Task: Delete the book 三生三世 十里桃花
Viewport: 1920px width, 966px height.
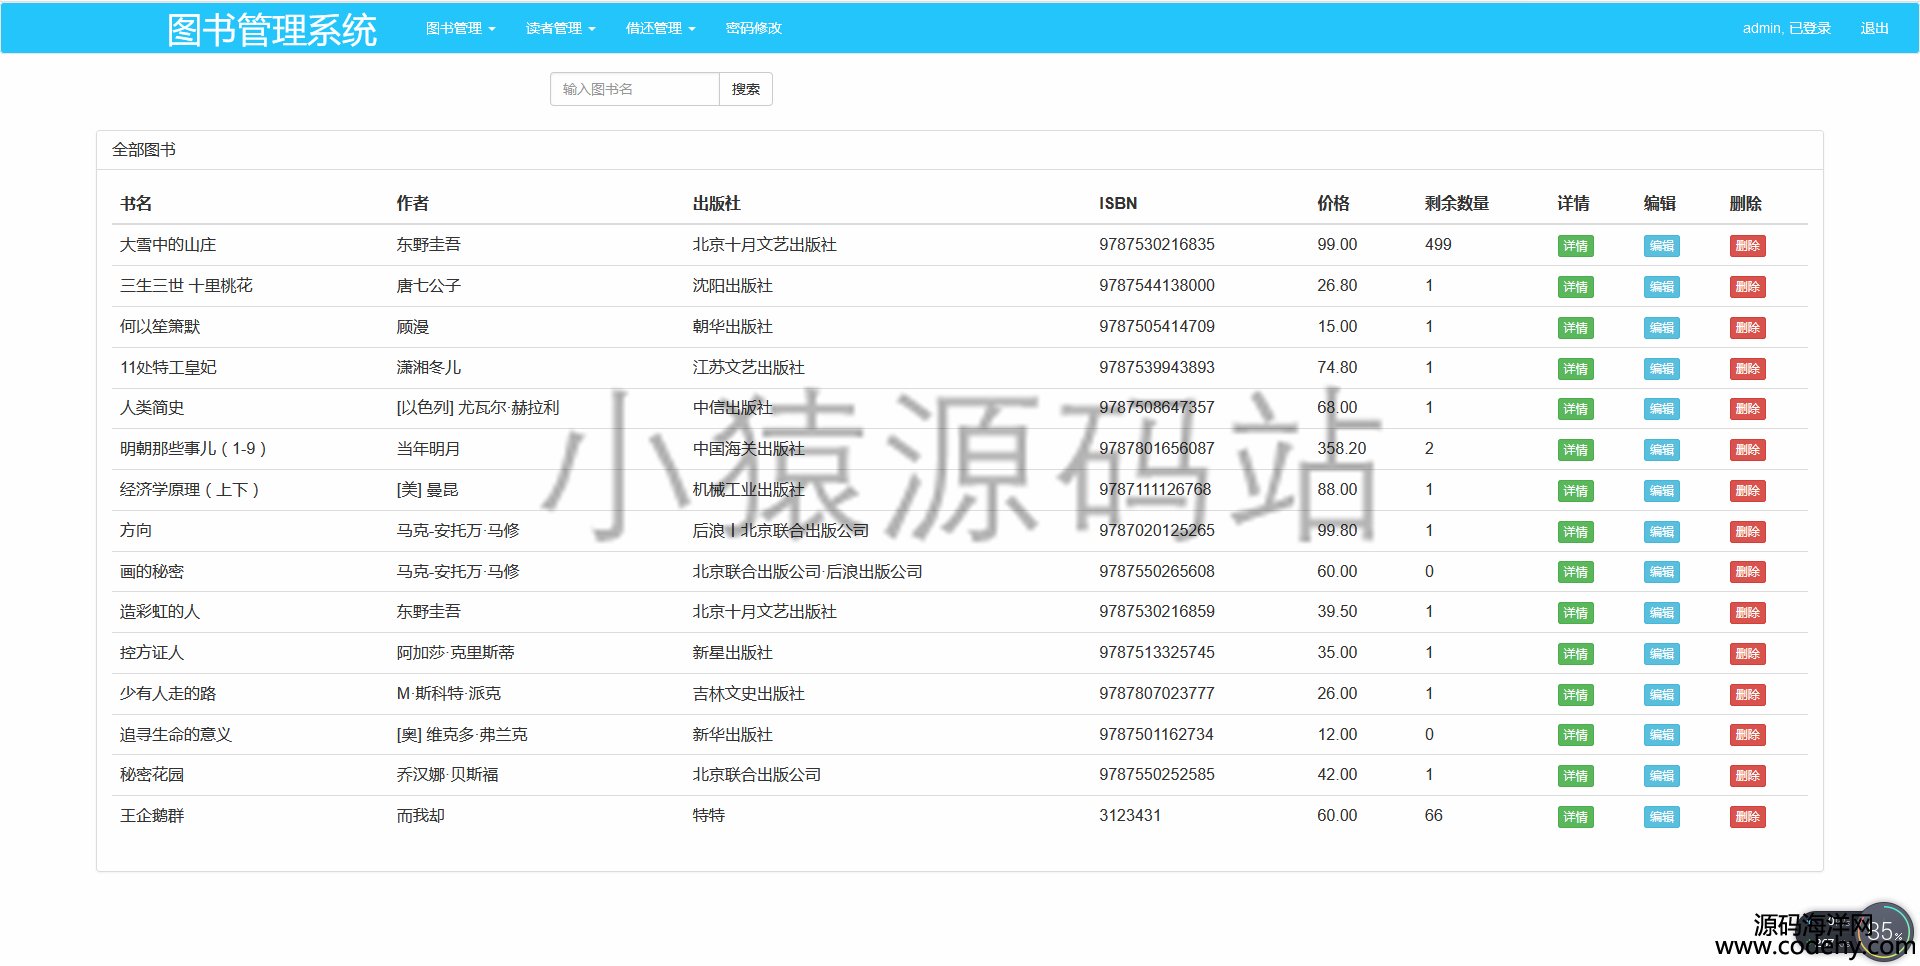Action: click(x=1747, y=287)
